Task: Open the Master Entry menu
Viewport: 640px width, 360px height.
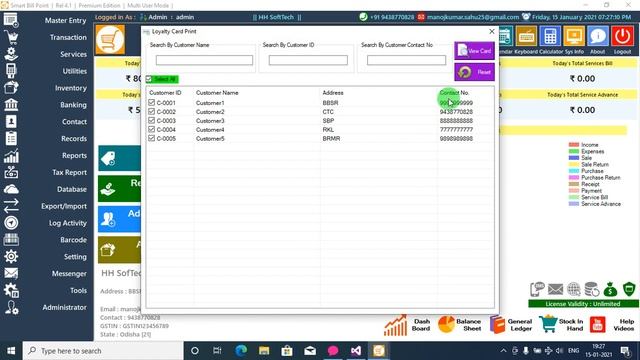Action: (x=65, y=20)
